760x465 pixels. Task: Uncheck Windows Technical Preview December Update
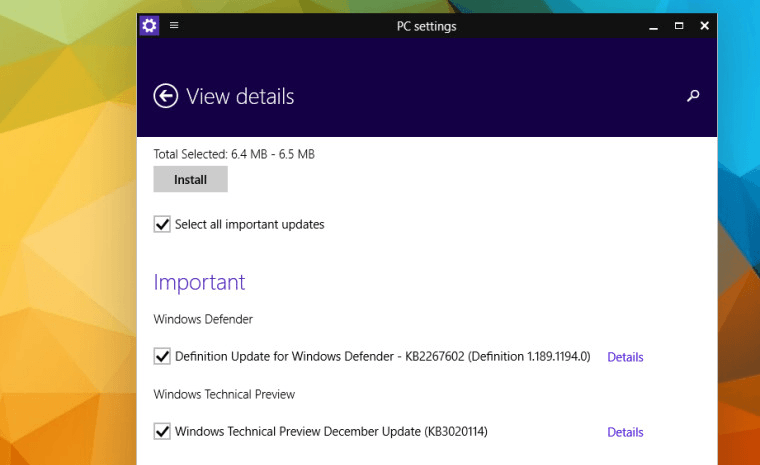[162, 431]
